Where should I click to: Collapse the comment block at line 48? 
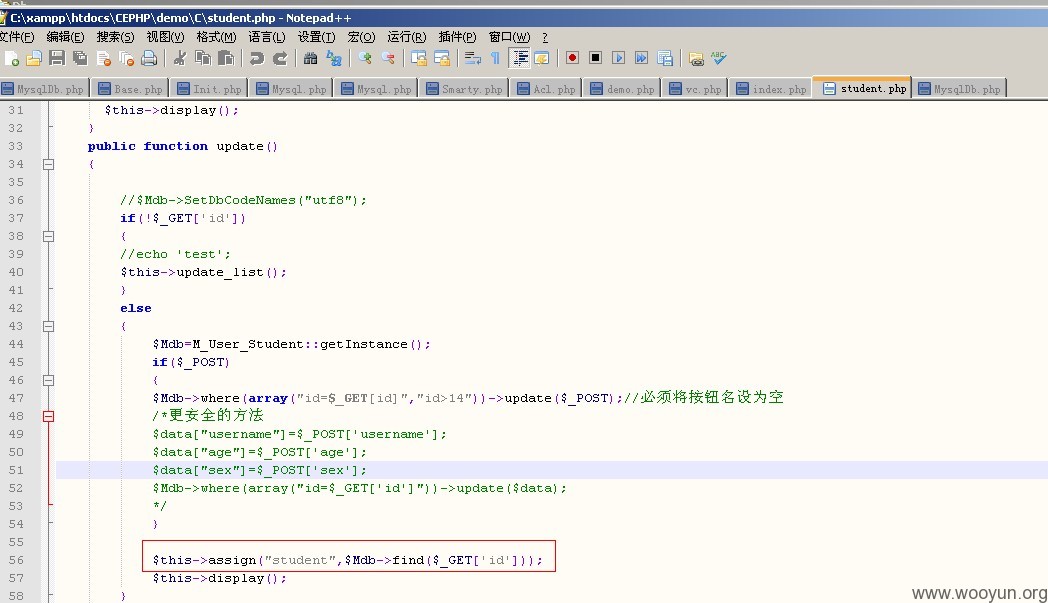[x=48, y=416]
